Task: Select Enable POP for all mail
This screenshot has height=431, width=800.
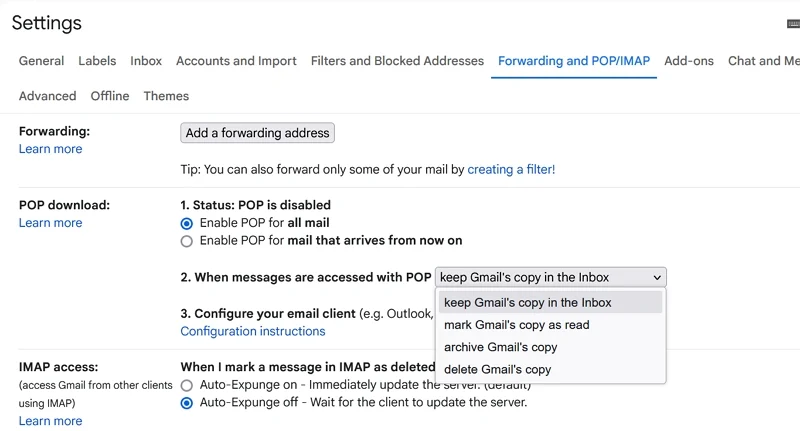Action: point(187,223)
